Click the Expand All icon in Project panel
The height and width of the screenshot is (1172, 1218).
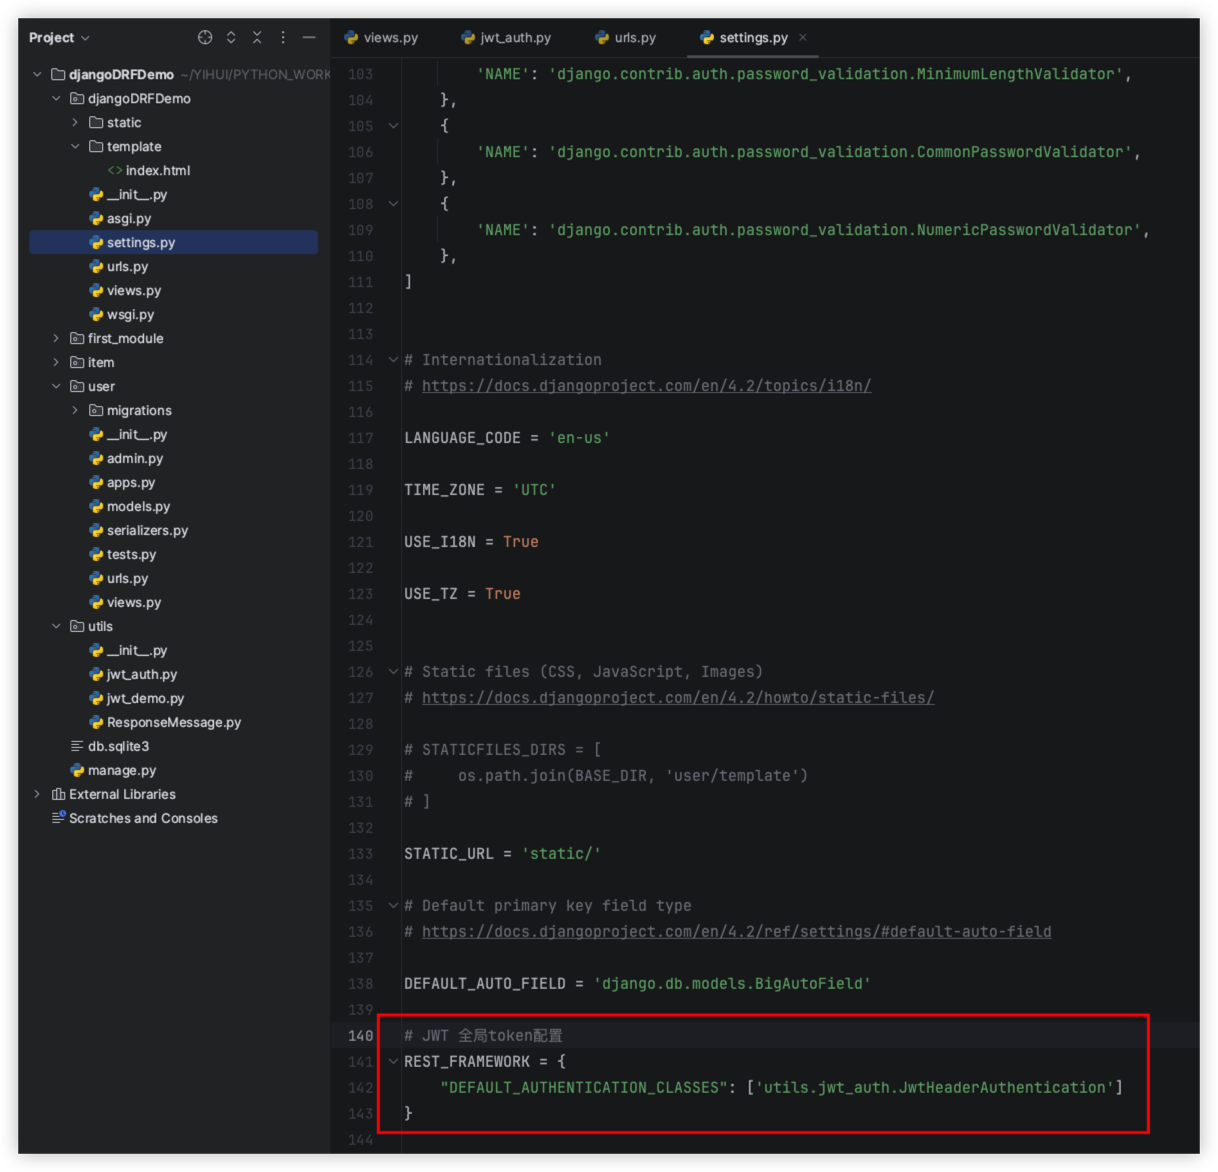tap(231, 37)
